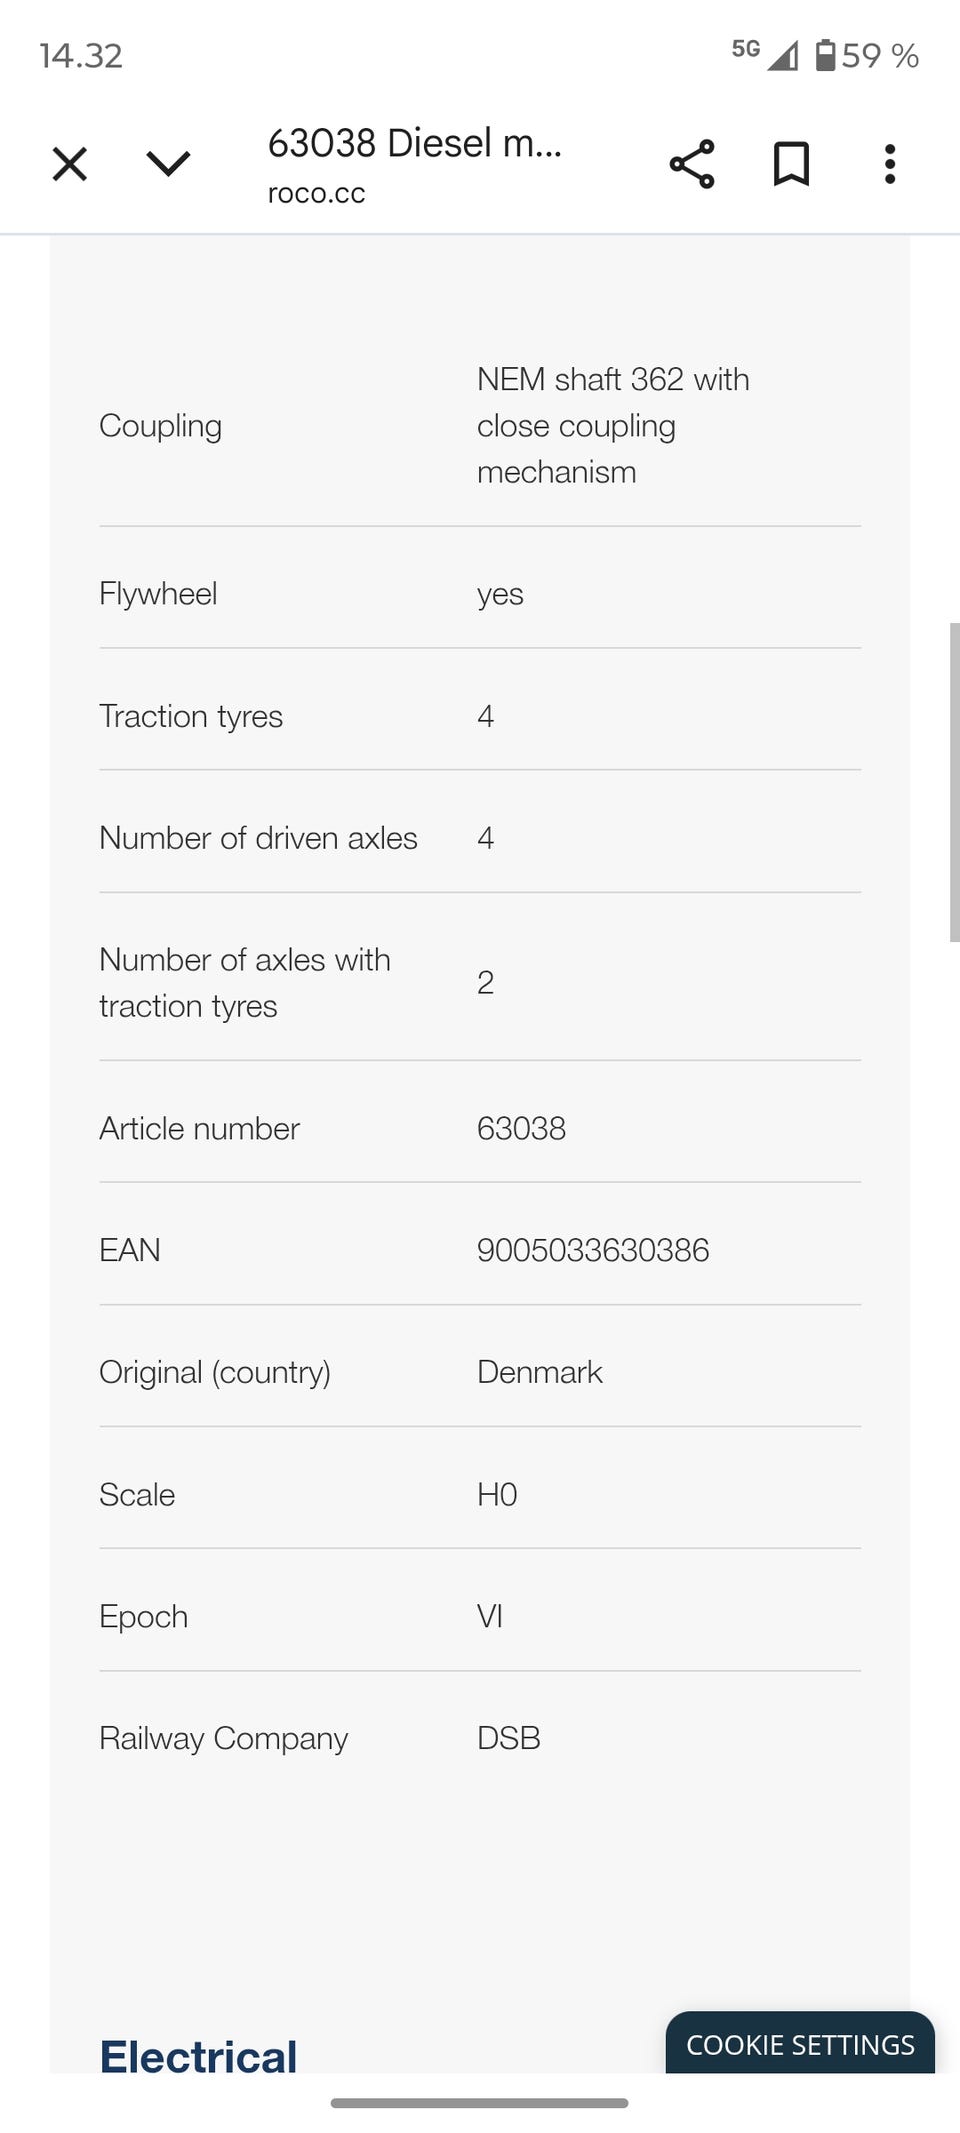Viewport: 960px width, 2133px height.
Task: Click the page scrollbar thumb
Action: [x=954, y=781]
